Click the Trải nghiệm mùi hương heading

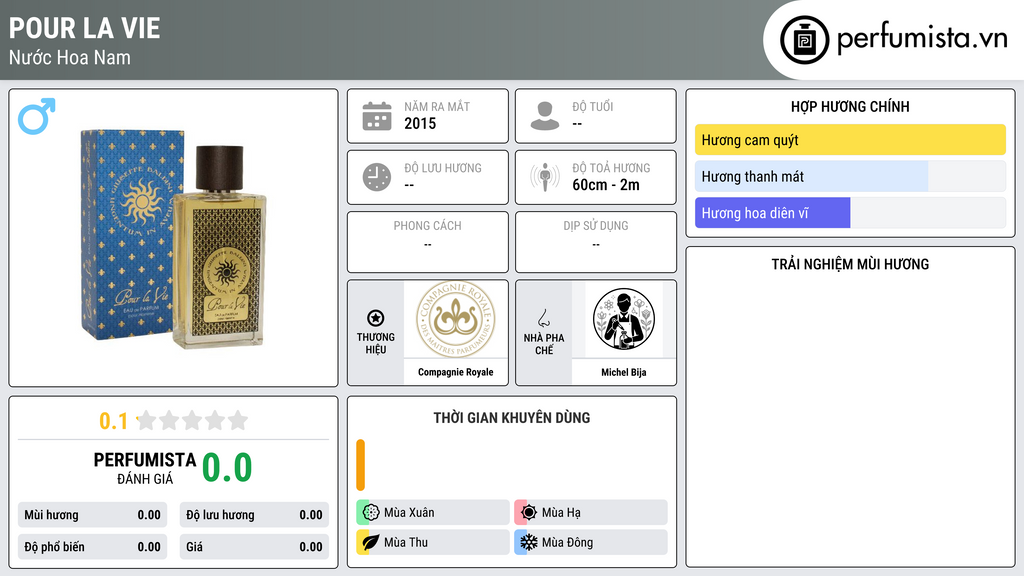click(x=850, y=264)
